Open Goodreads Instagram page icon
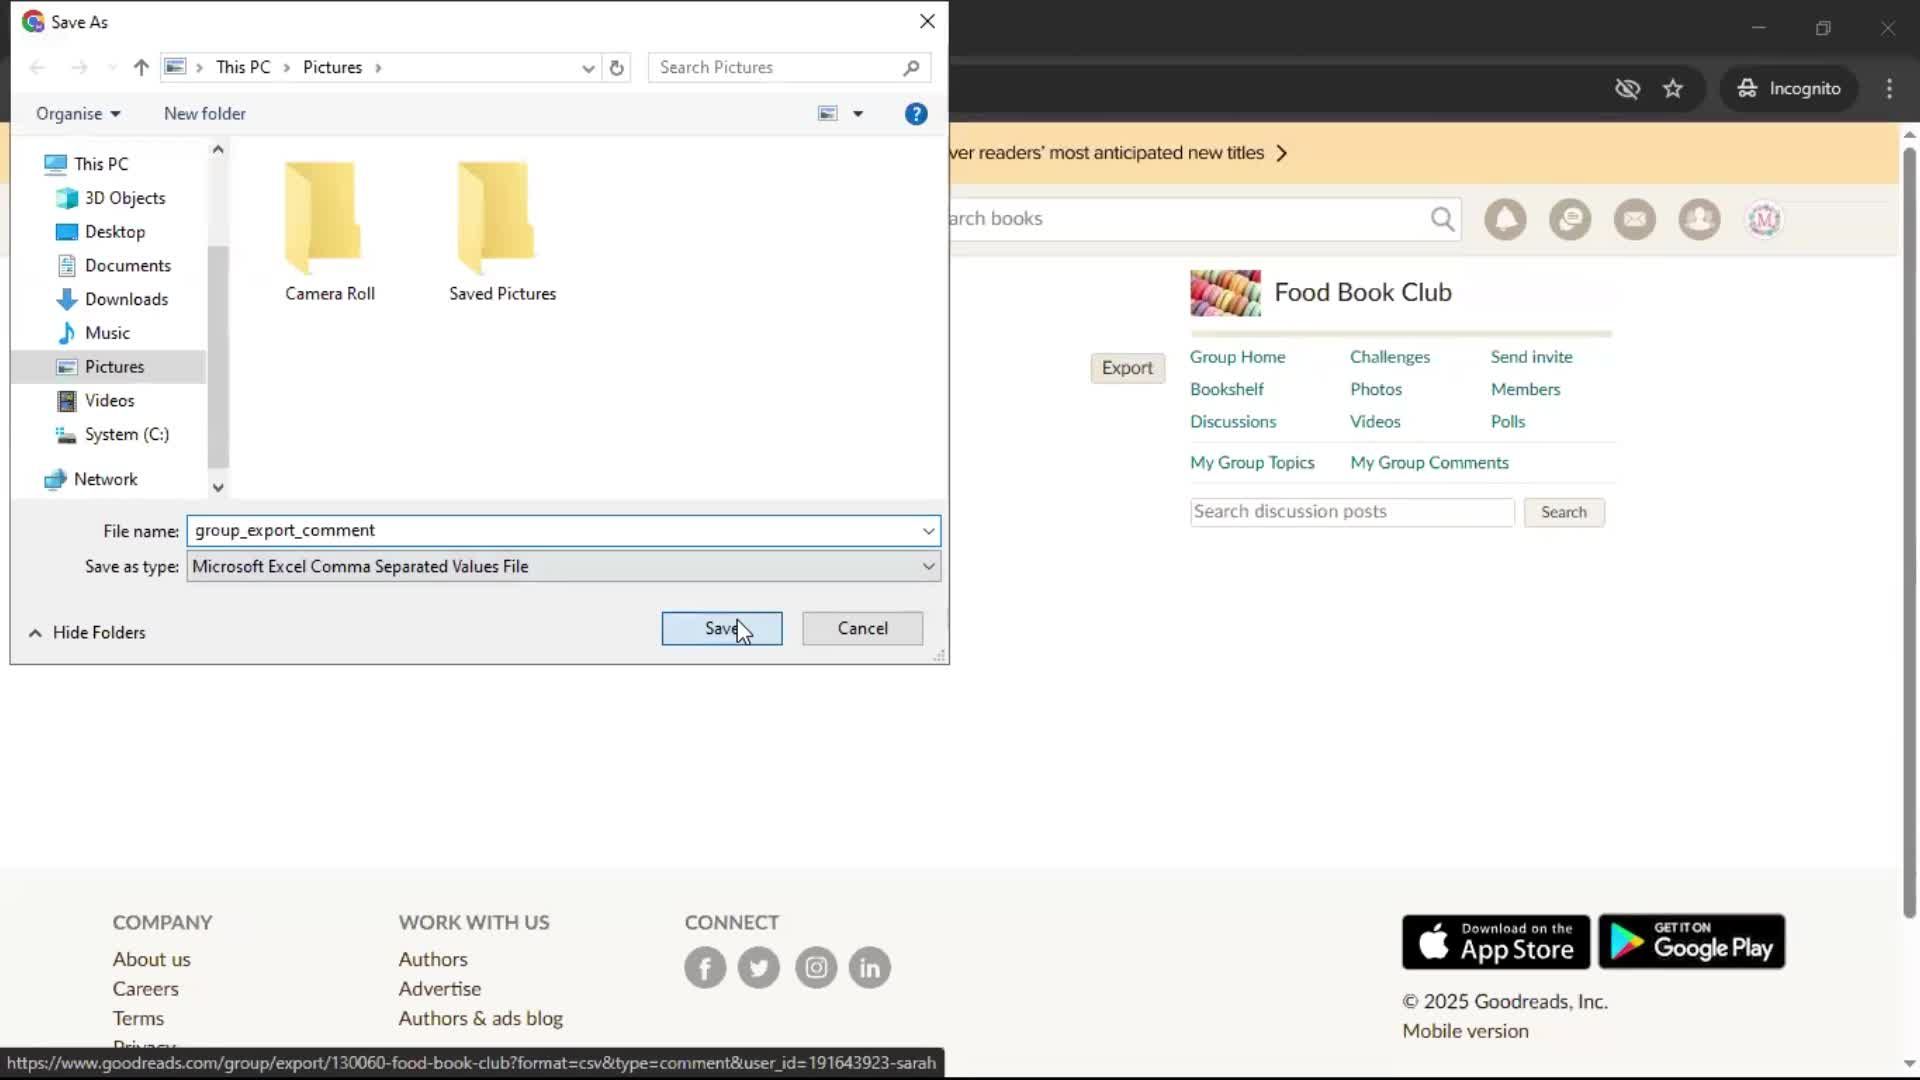The image size is (1920, 1080). (816, 967)
